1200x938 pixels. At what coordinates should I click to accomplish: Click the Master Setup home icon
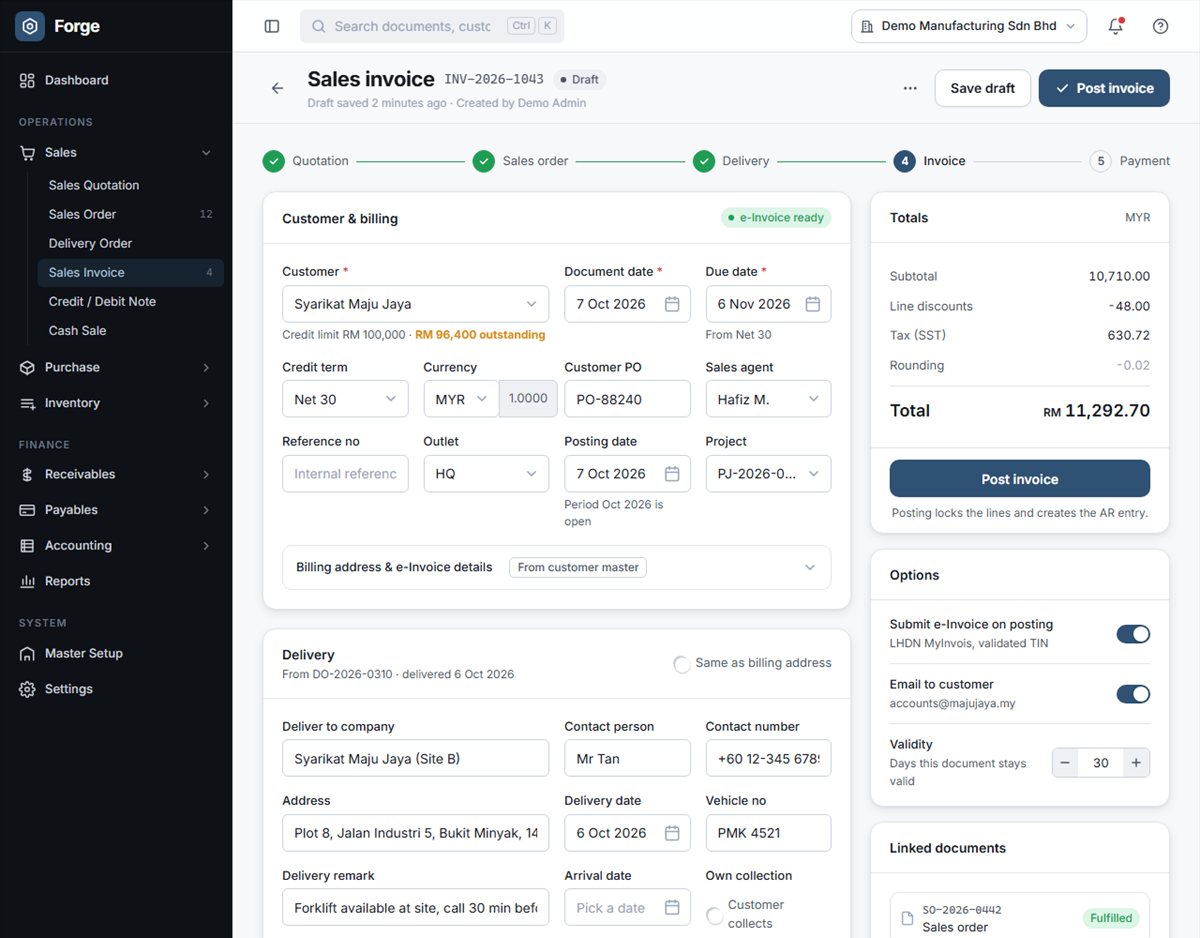(27, 653)
